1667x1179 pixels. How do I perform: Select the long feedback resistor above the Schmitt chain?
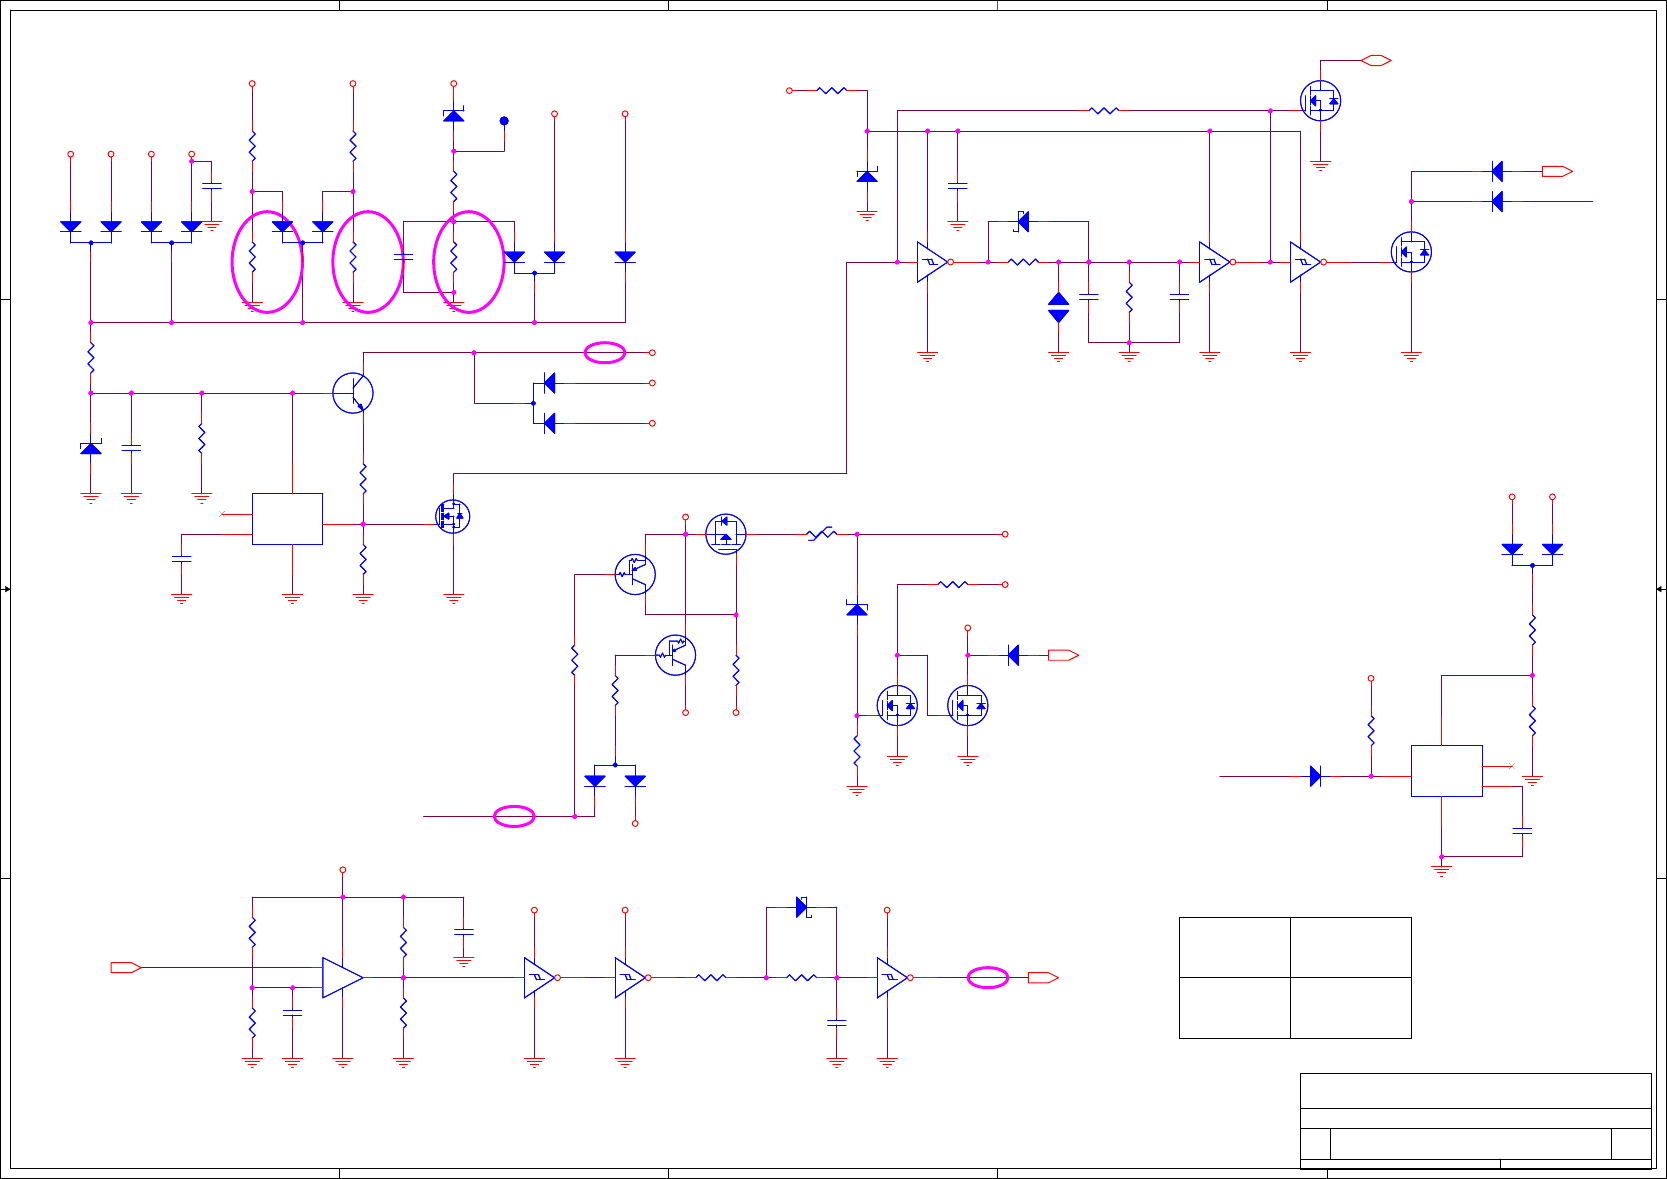[x=1103, y=111]
